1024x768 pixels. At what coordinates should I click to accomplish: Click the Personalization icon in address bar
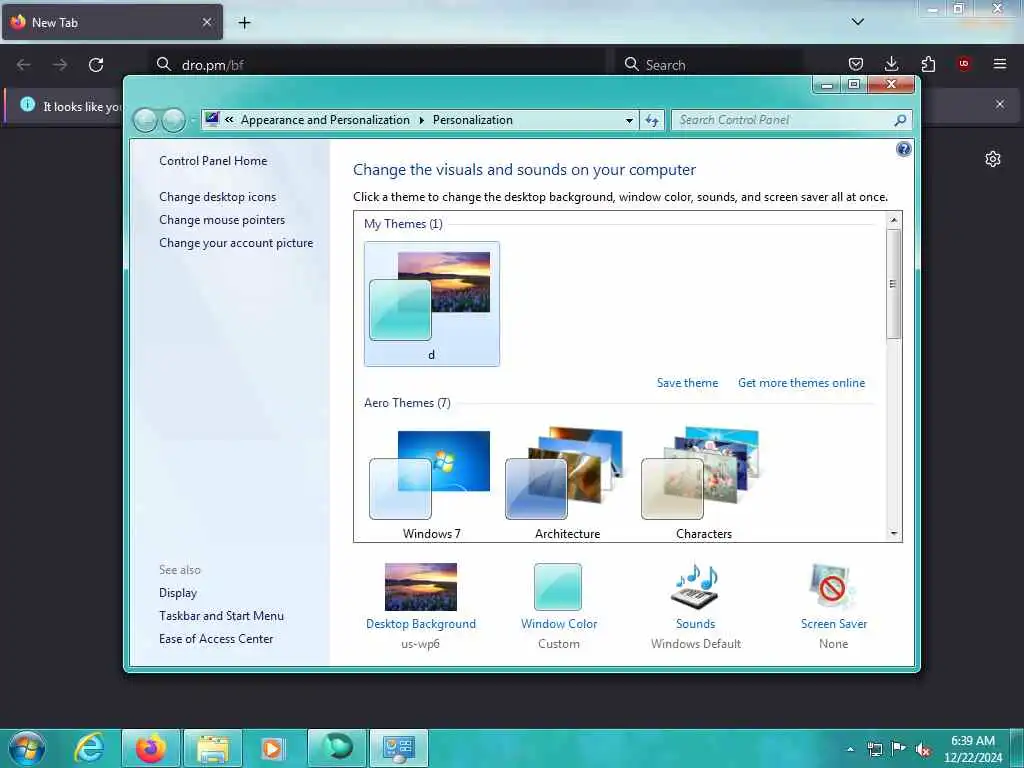212,119
